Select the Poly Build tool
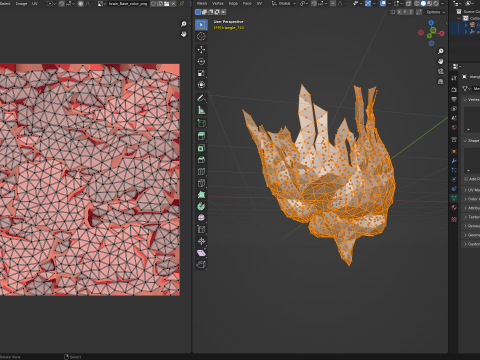480x360 pixels. (201, 195)
